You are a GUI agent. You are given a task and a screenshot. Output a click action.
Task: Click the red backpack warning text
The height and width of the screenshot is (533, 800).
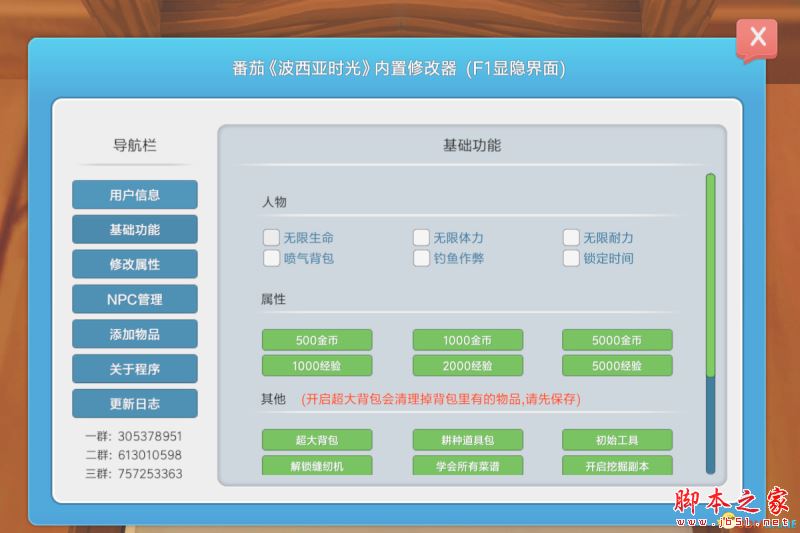pyautogui.click(x=441, y=399)
